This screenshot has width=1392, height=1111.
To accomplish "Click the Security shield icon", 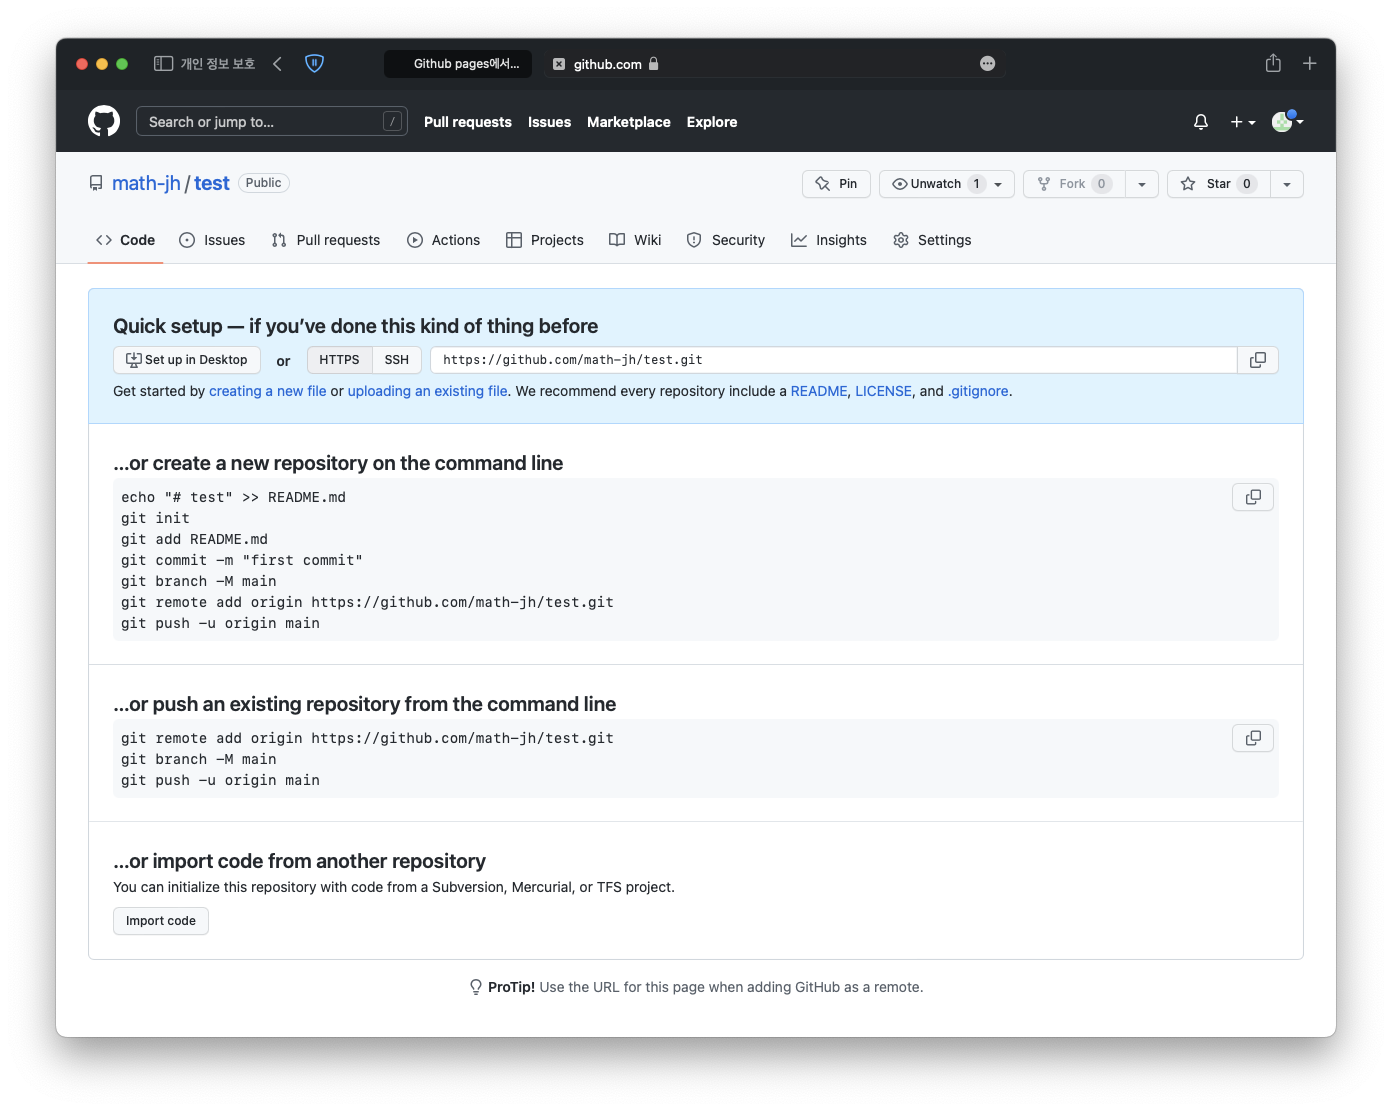I will tap(694, 240).
